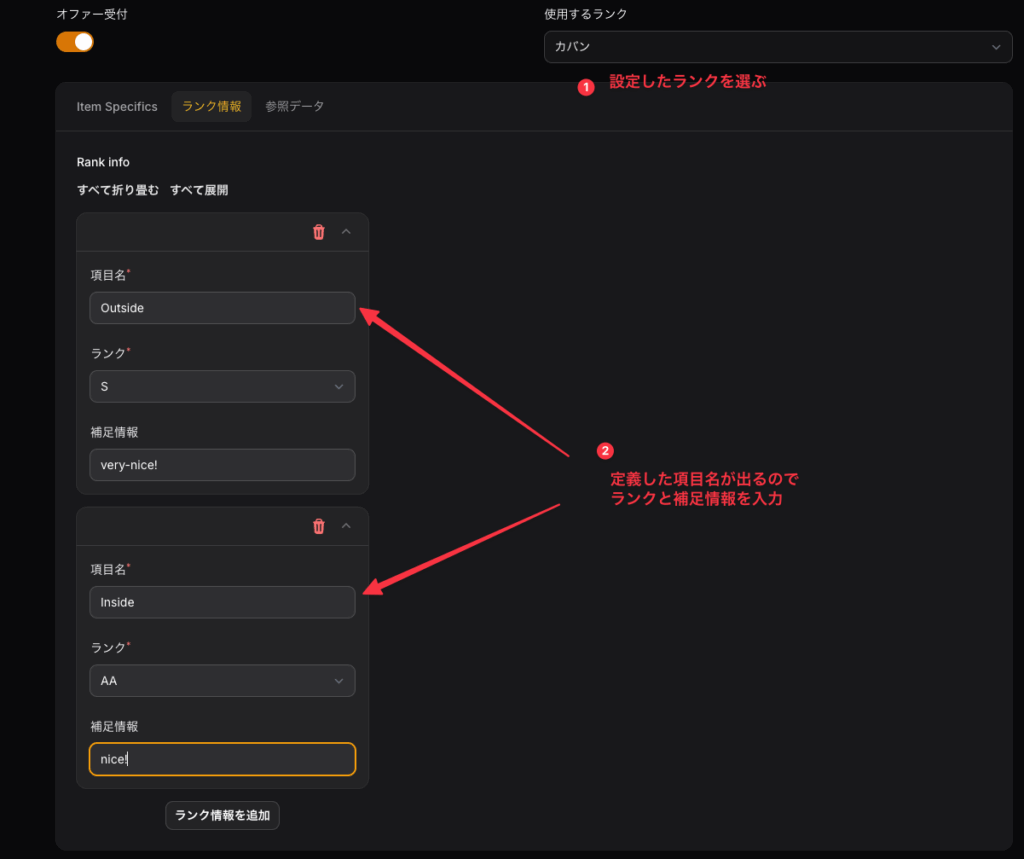Click すべて折り畳む to collapse all
Viewport: 1024px width, 859px height.
coord(118,190)
